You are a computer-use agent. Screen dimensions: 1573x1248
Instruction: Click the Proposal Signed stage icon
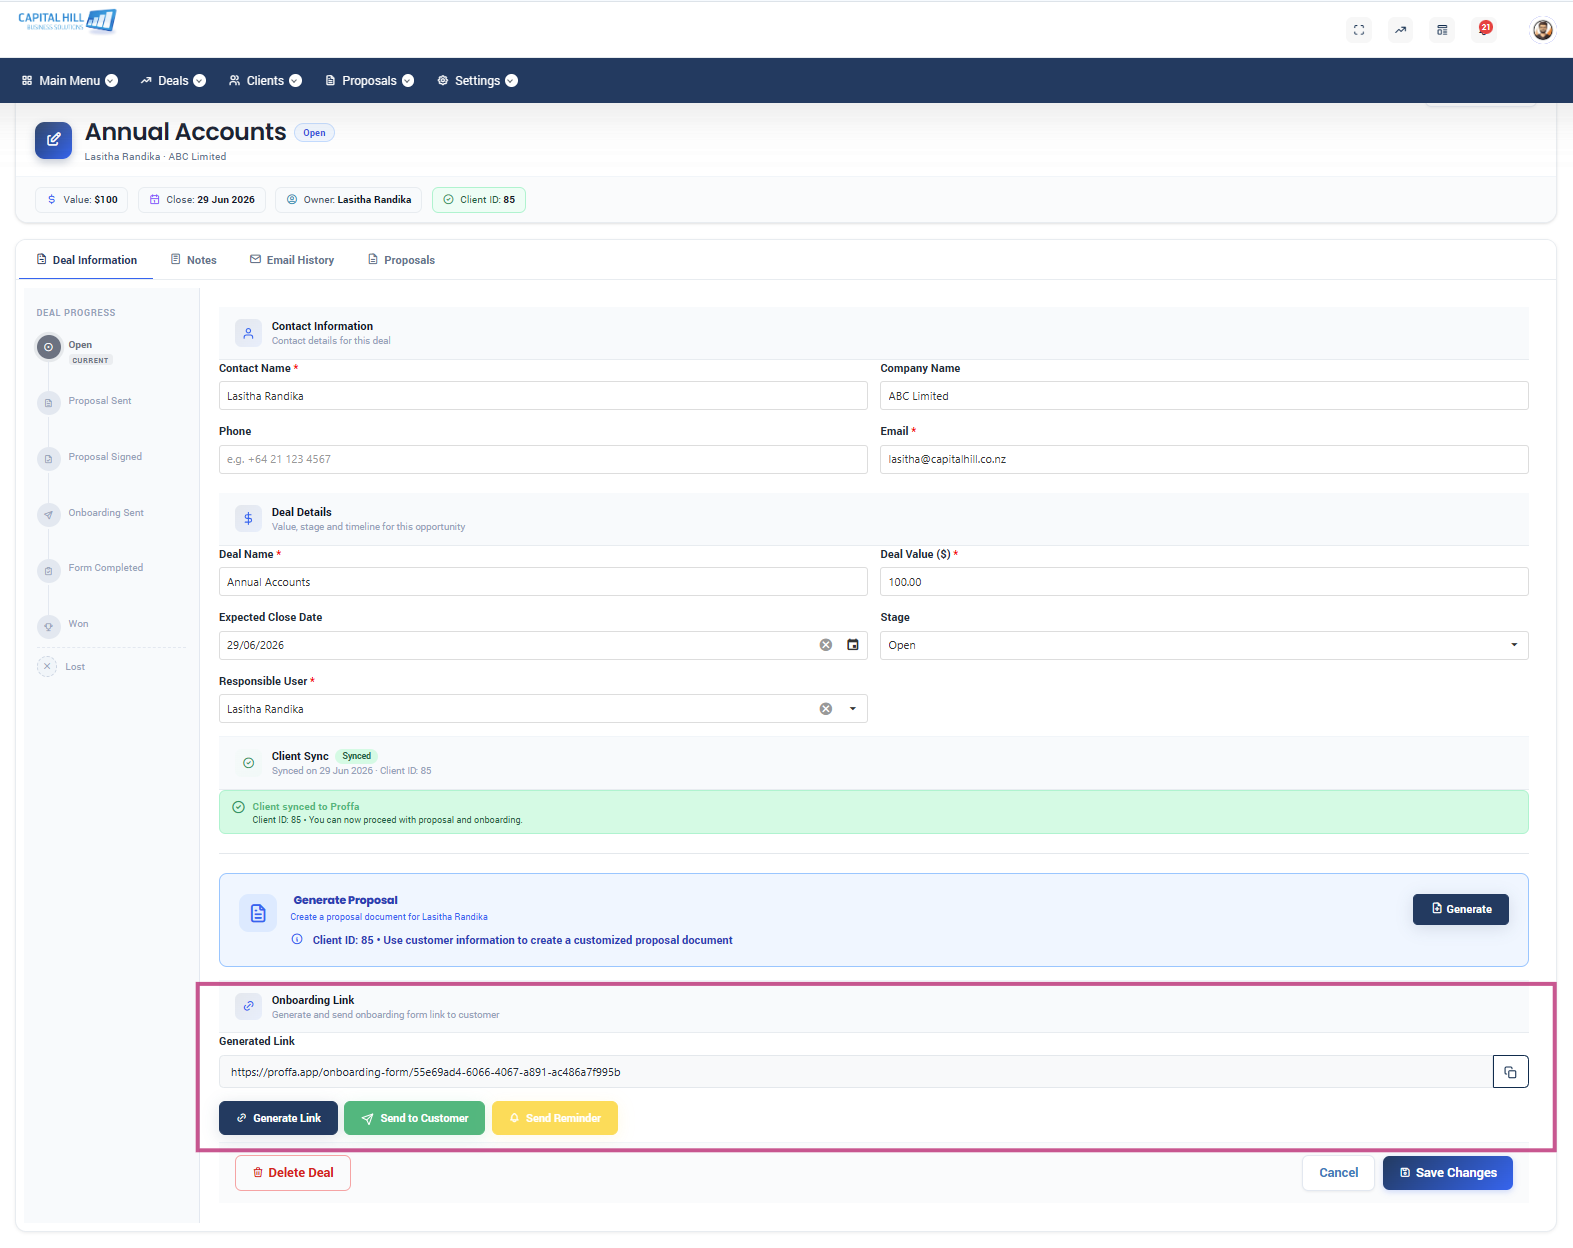click(48, 459)
